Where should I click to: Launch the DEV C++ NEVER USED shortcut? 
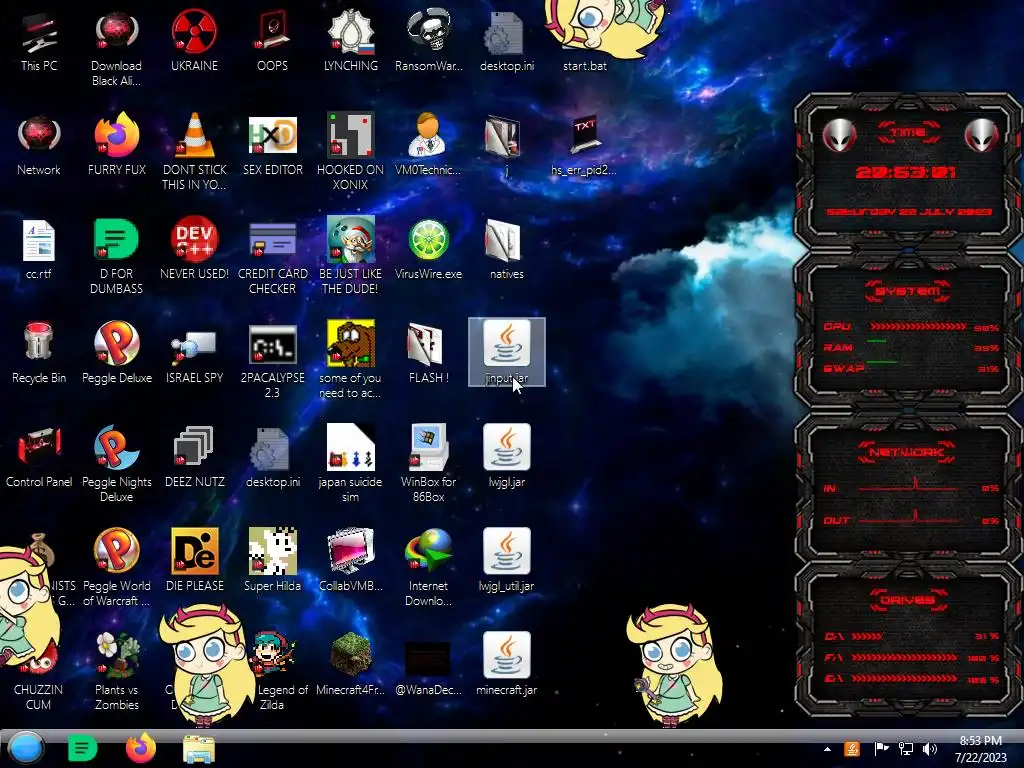tap(195, 249)
